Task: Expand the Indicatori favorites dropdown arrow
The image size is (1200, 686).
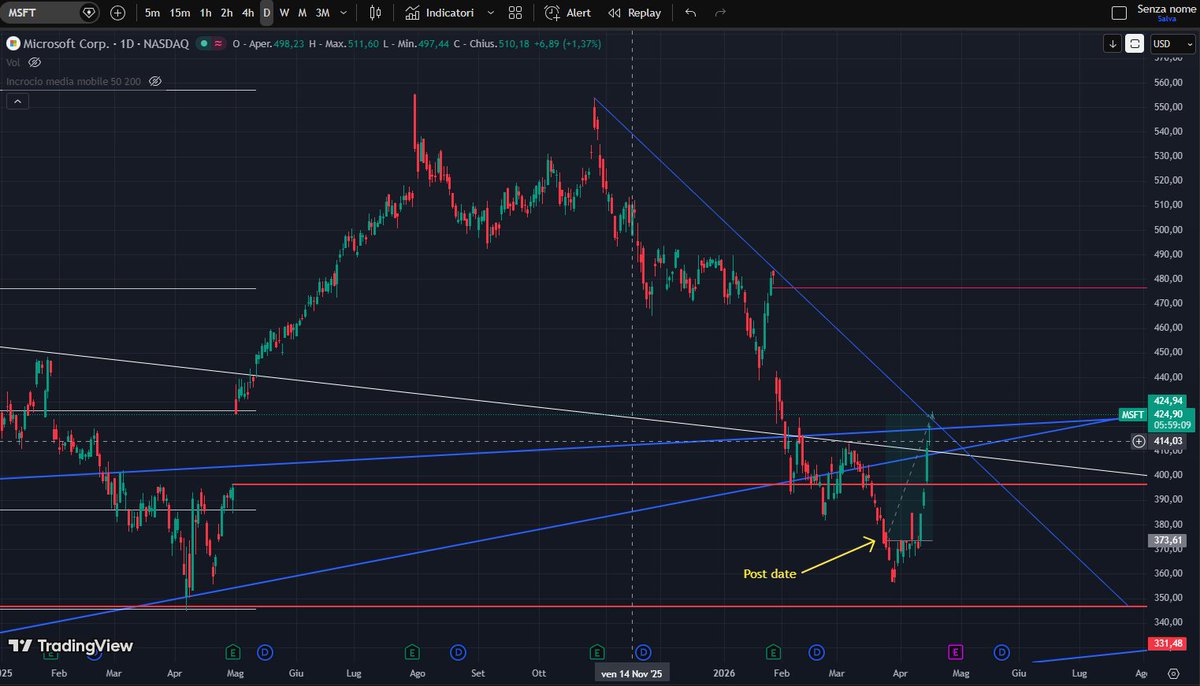Action: [x=490, y=13]
